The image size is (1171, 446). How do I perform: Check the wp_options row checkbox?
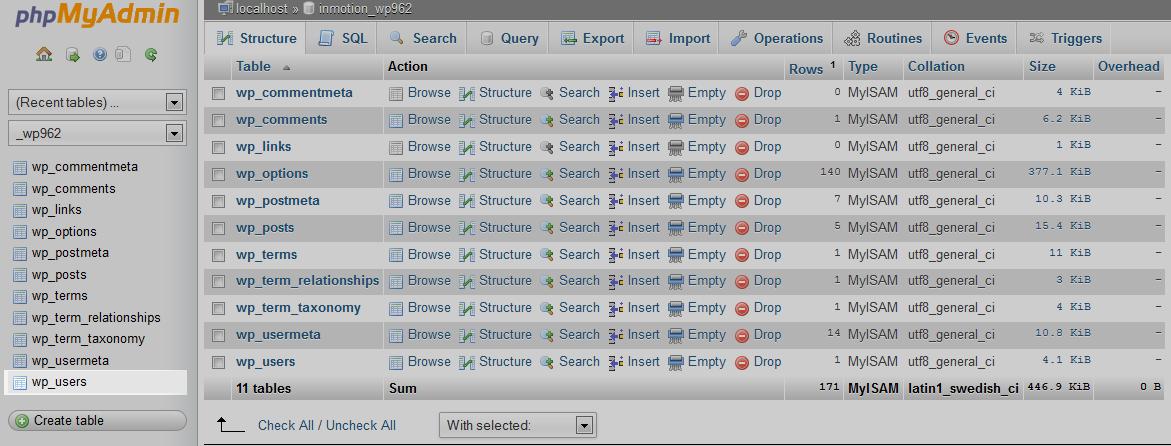218,174
